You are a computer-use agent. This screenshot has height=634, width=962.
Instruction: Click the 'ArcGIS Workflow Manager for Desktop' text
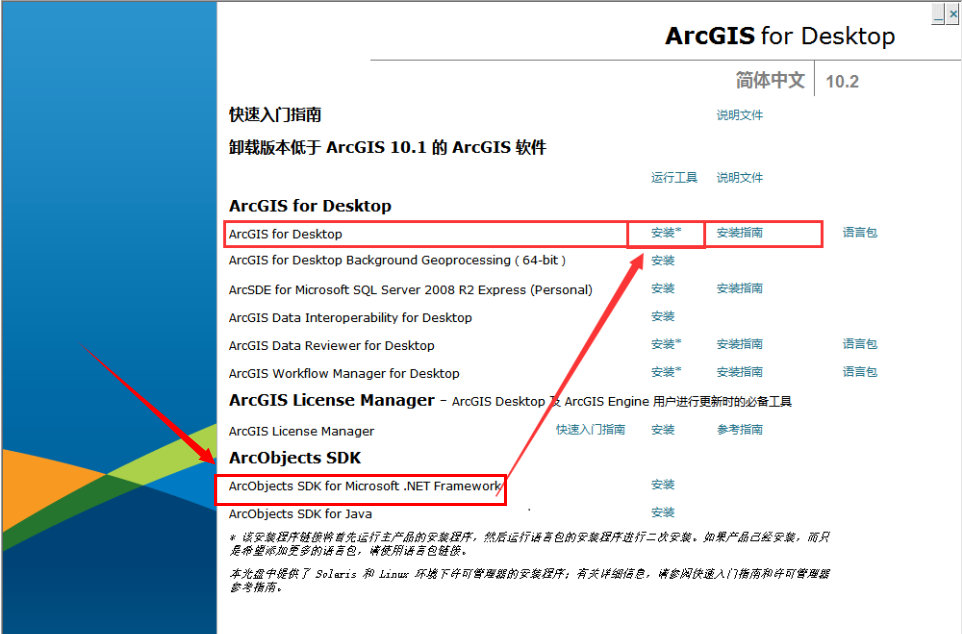(344, 374)
